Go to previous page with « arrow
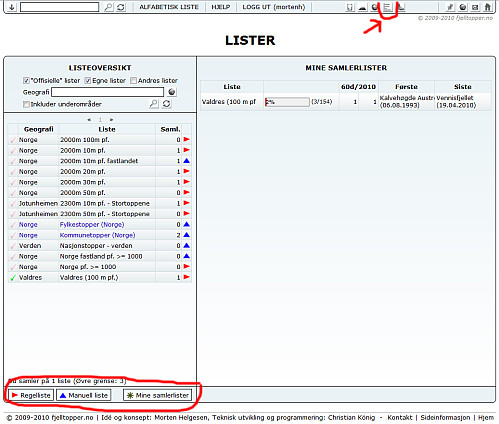This screenshot has height=424, width=499. click(89, 119)
